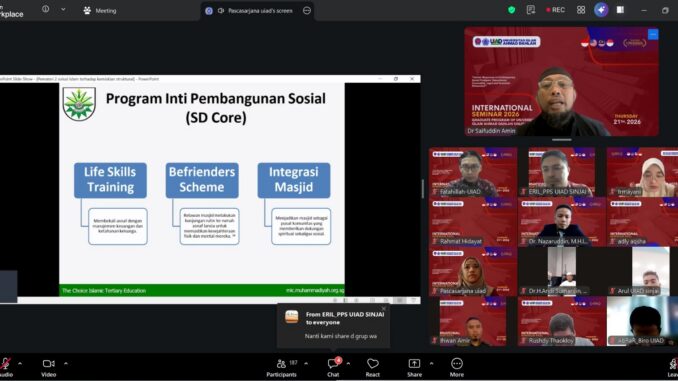Image resolution: width=678 pixels, height=381 pixels.
Task: Open the AI Companion sparkle icon
Action: [601, 10]
